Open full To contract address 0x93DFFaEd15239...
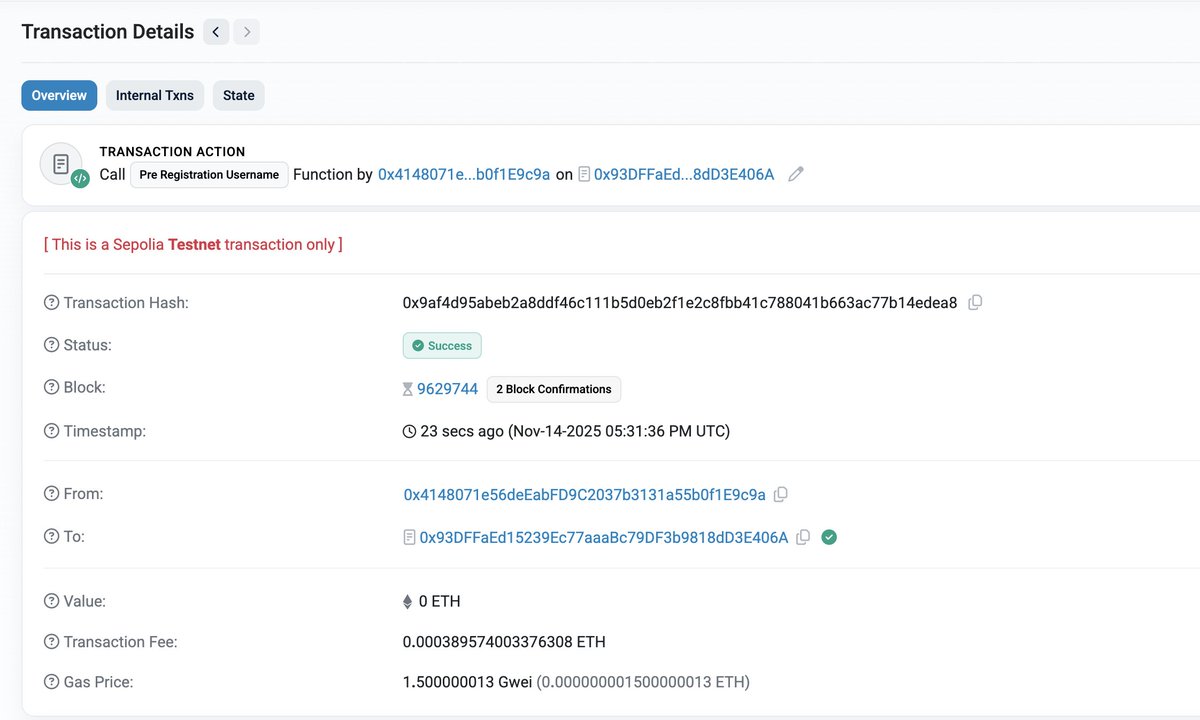 (604, 538)
